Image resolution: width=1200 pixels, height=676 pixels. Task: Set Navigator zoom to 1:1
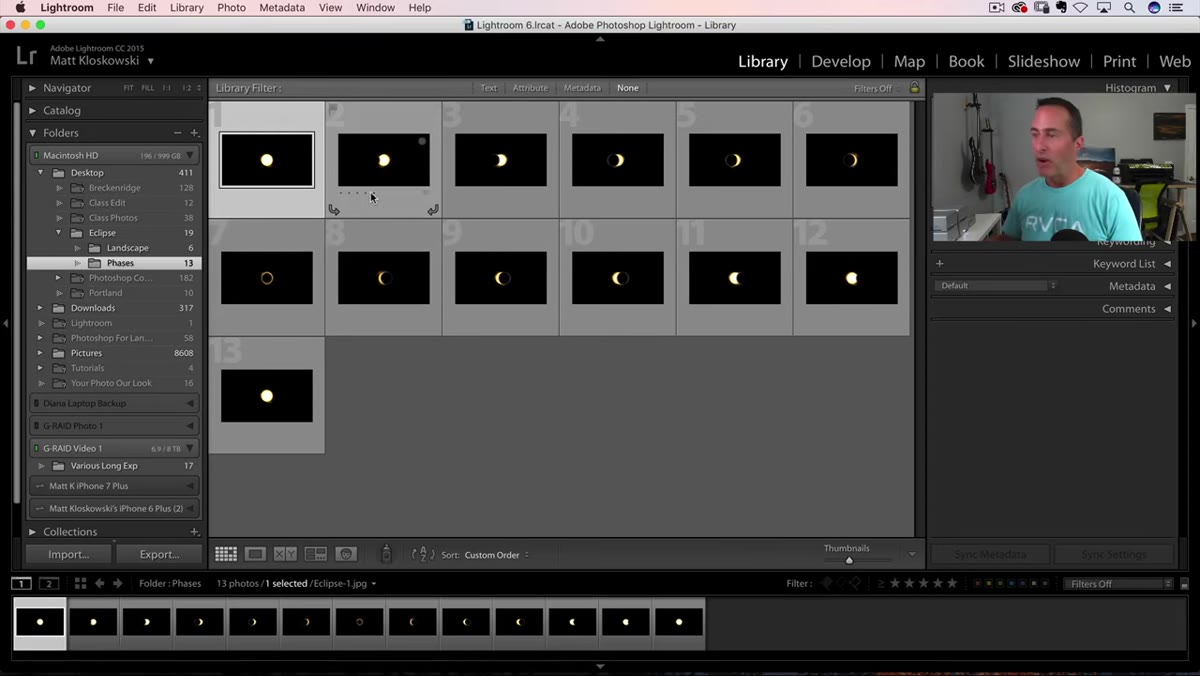[167, 88]
